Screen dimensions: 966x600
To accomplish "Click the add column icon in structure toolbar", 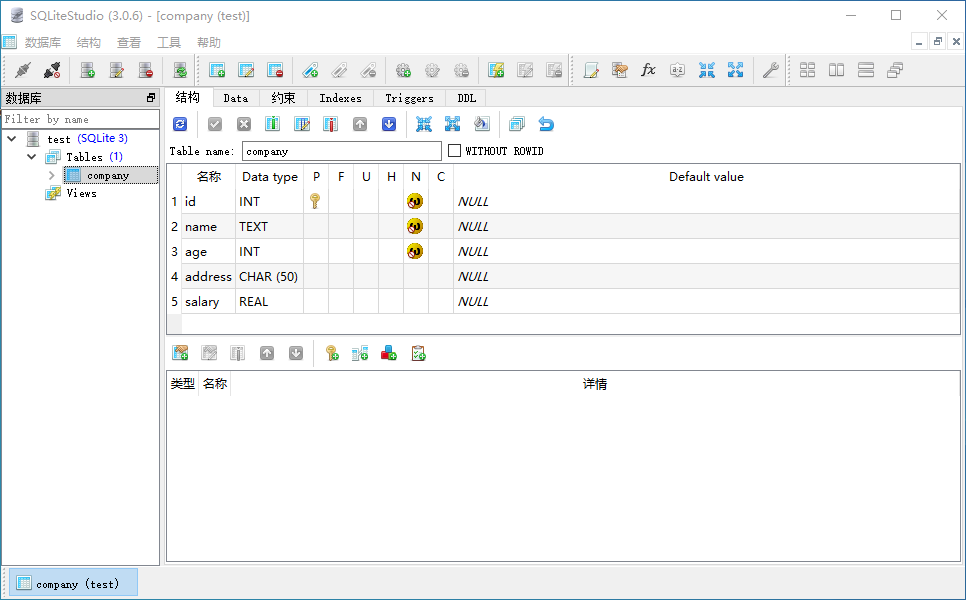I will pyautogui.click(x=272, y=124).
